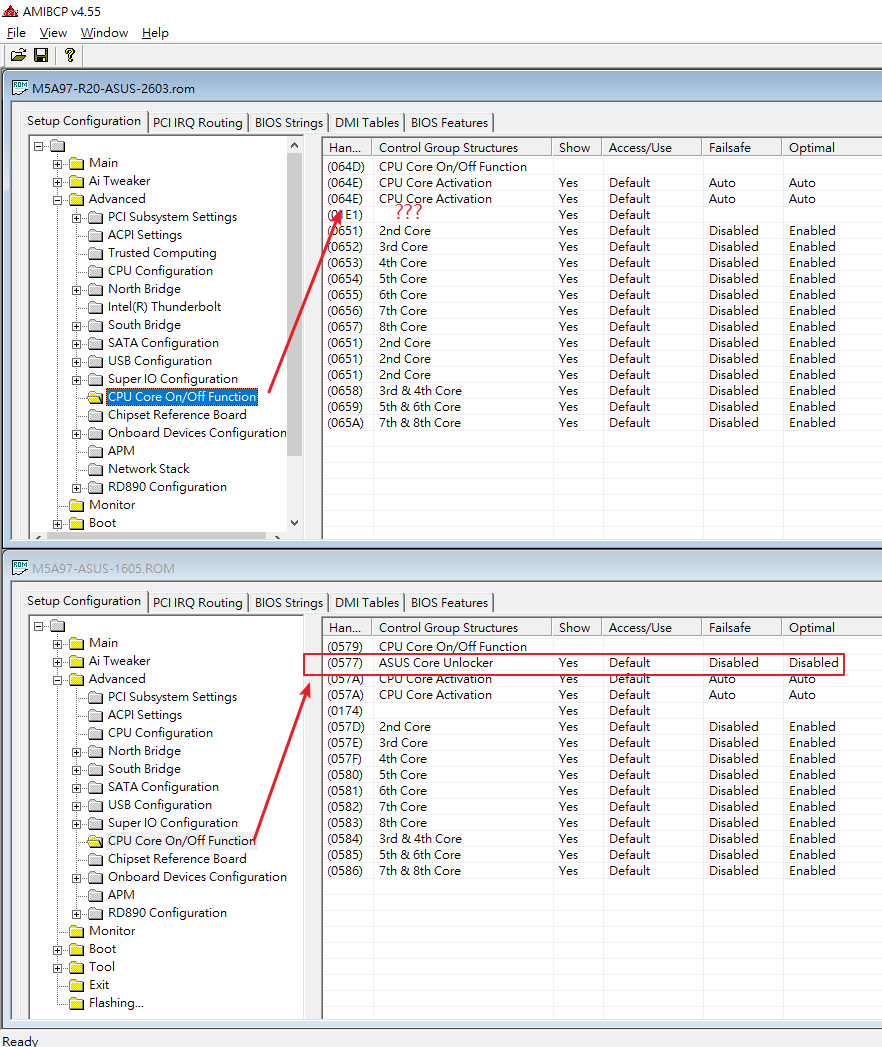Open the File menu
The image size is (882, 1047).
pyautogui.click(x=16, y=33)
